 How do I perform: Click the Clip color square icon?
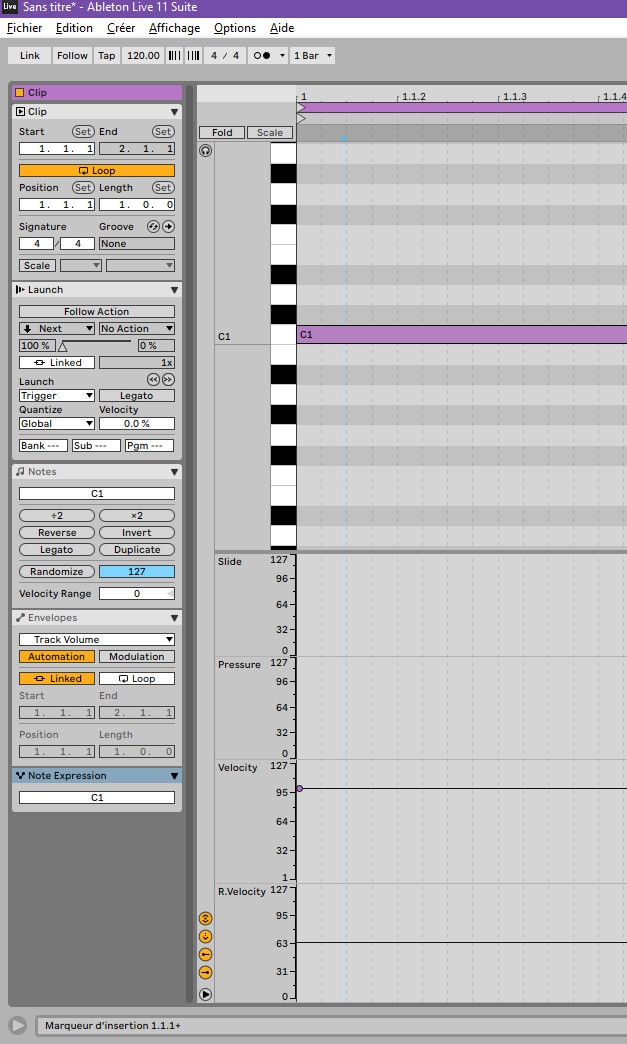point(19,93)
